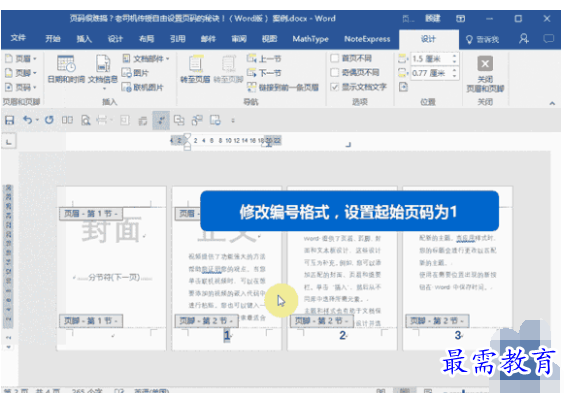Screen dimensions: 564x393
Task: Enable the 首页不同 checkbox
Action: coord(335,58)
